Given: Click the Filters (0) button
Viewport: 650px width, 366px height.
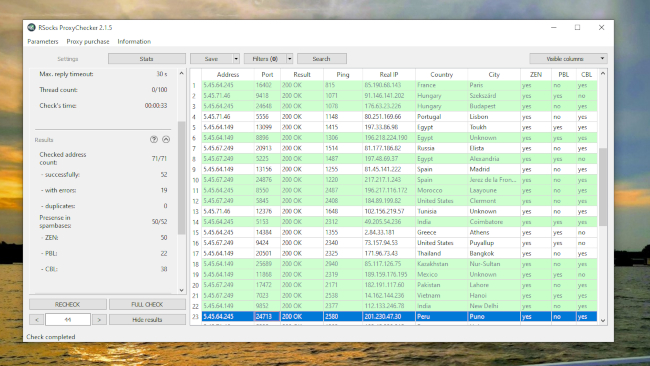Looking at the screenshot, I should click(265, 59).
